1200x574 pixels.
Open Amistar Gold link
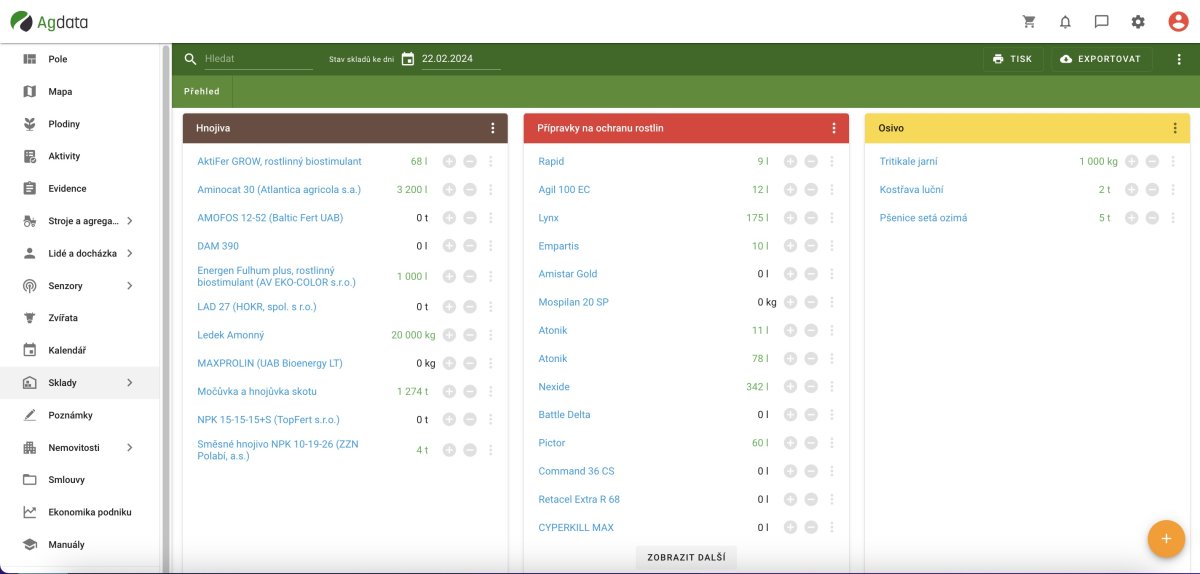tap(567, 274)
